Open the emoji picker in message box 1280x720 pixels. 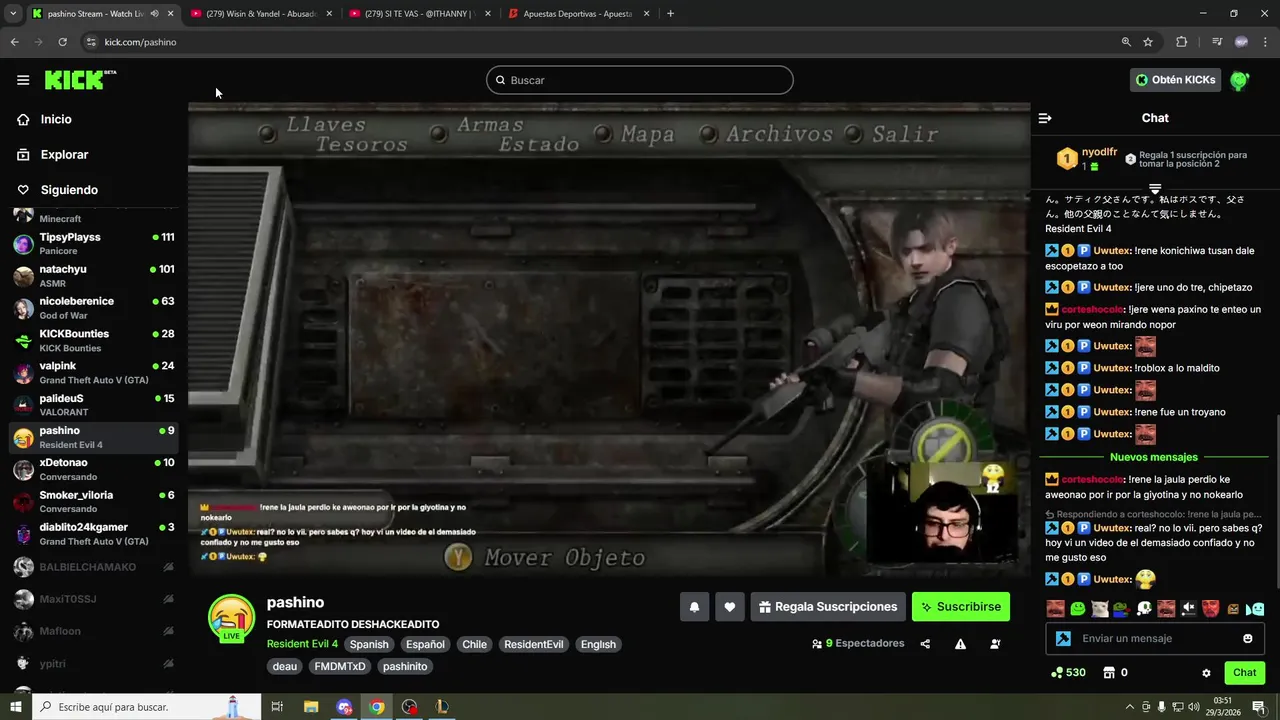click(x=1248, y=638)
